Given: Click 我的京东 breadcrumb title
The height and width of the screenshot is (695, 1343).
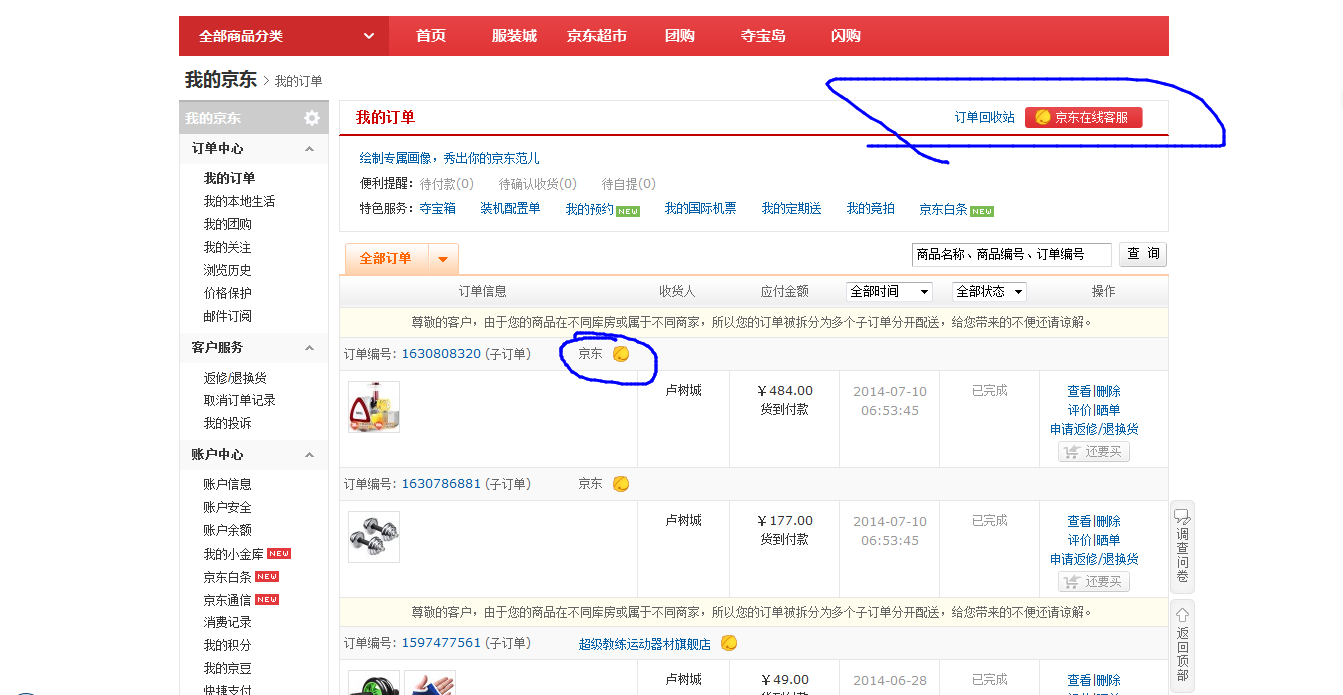Looking at the screenshot, I should coord(221,80).
